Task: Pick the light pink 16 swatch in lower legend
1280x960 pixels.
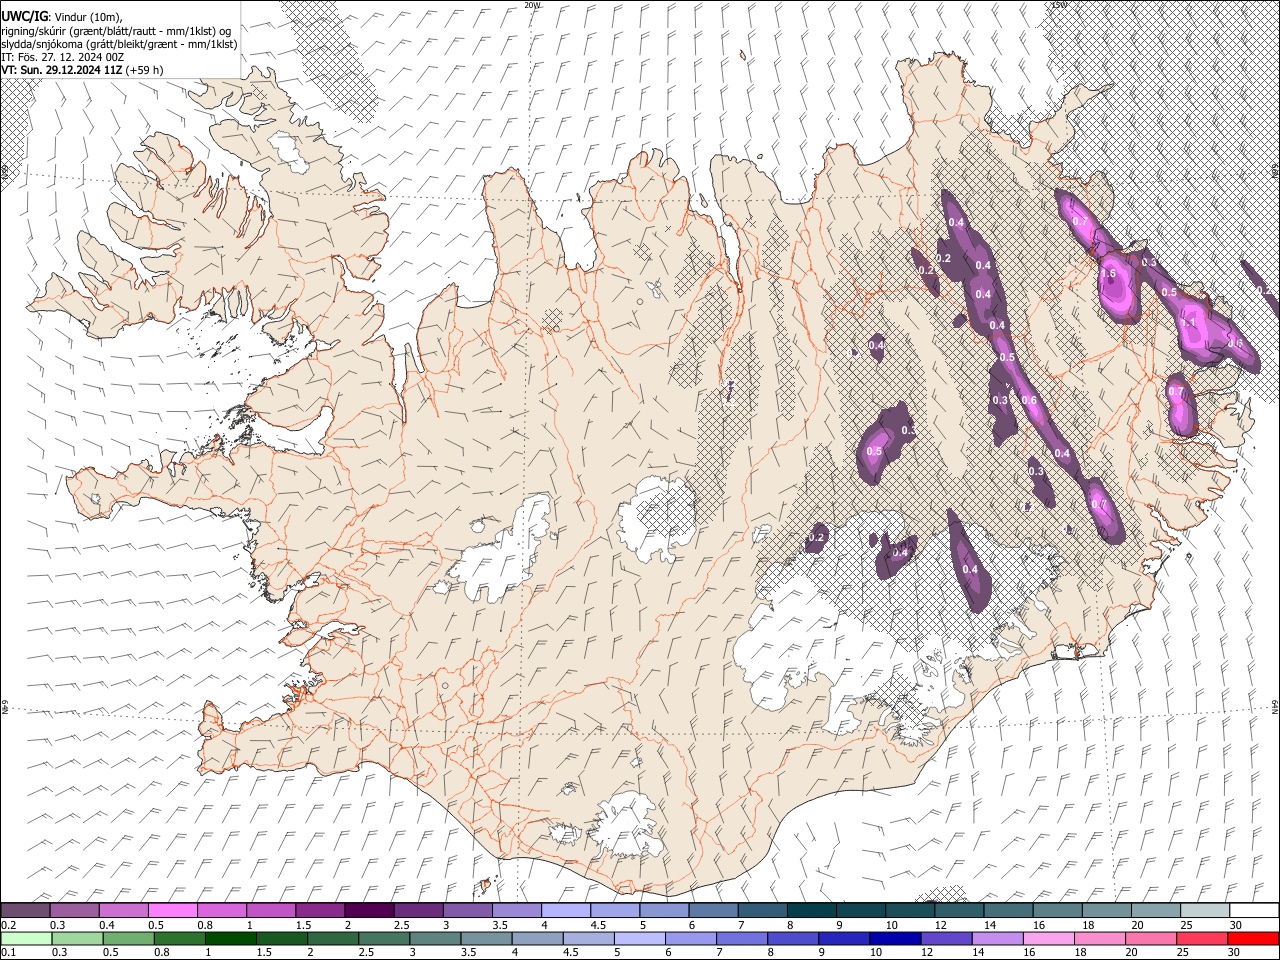Action: tap(1050, 939)
